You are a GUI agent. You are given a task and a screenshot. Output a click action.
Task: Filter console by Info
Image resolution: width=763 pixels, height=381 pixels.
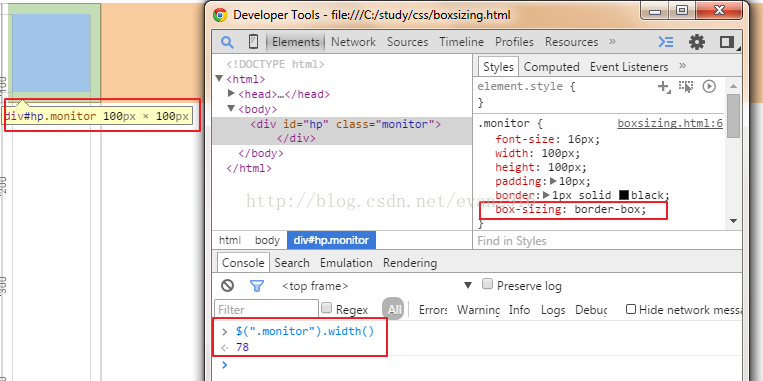(519, 309)
